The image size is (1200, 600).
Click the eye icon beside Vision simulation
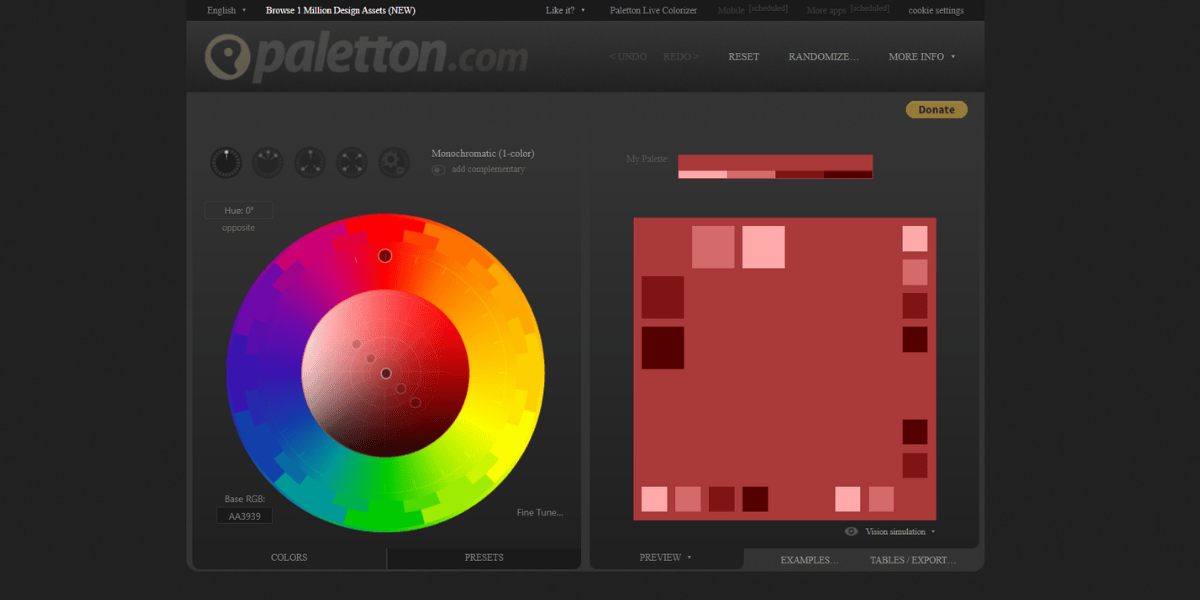pos(851,532)
